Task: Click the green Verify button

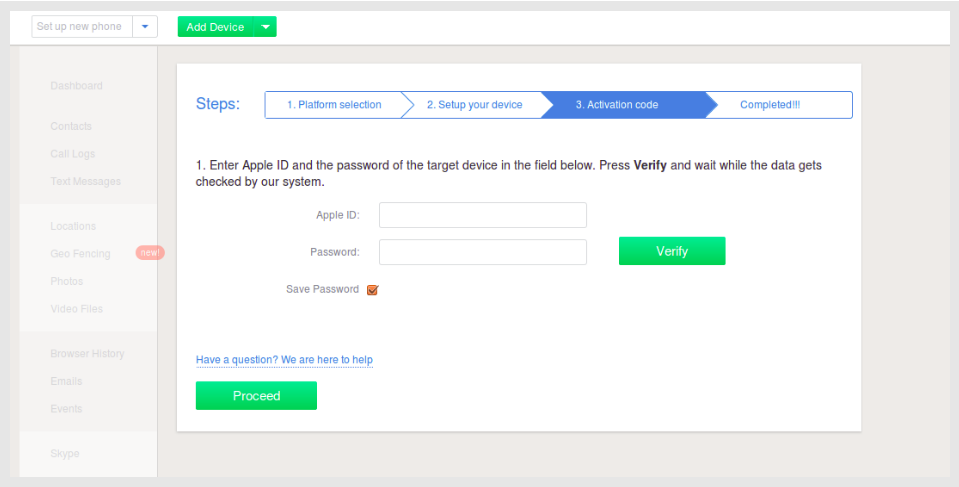Action: pyautogui.click(x=672, y=251)
